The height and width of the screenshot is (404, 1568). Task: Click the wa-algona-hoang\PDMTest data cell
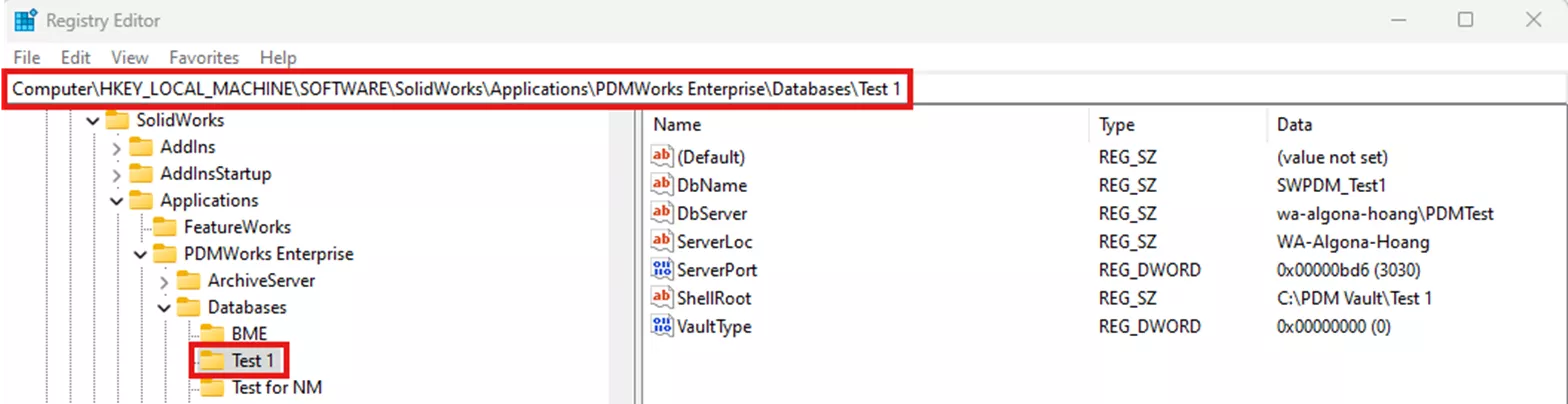click(x=1385, y=213)
